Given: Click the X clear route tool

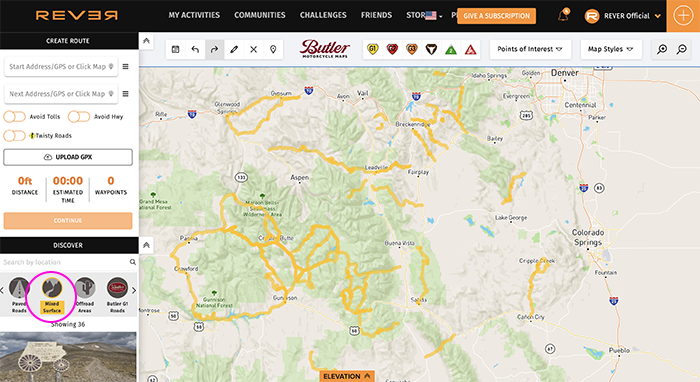Looking at the screenshot, I should (x=254, y=50).
